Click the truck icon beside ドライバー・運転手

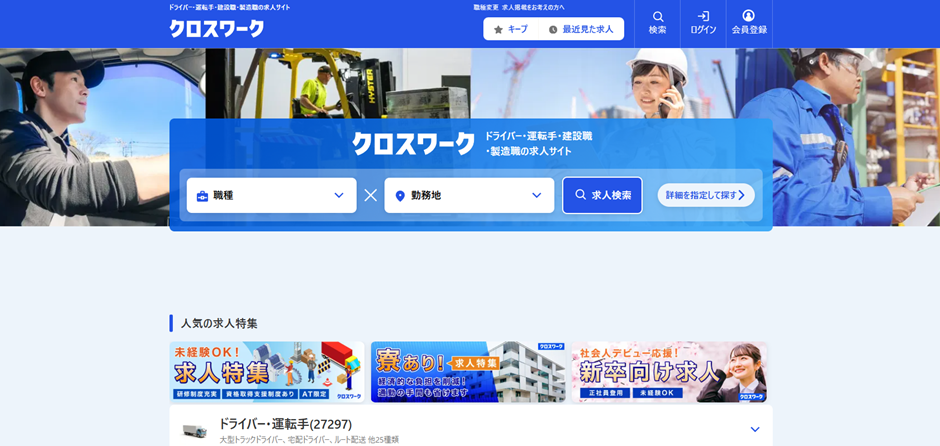[195, 430]
